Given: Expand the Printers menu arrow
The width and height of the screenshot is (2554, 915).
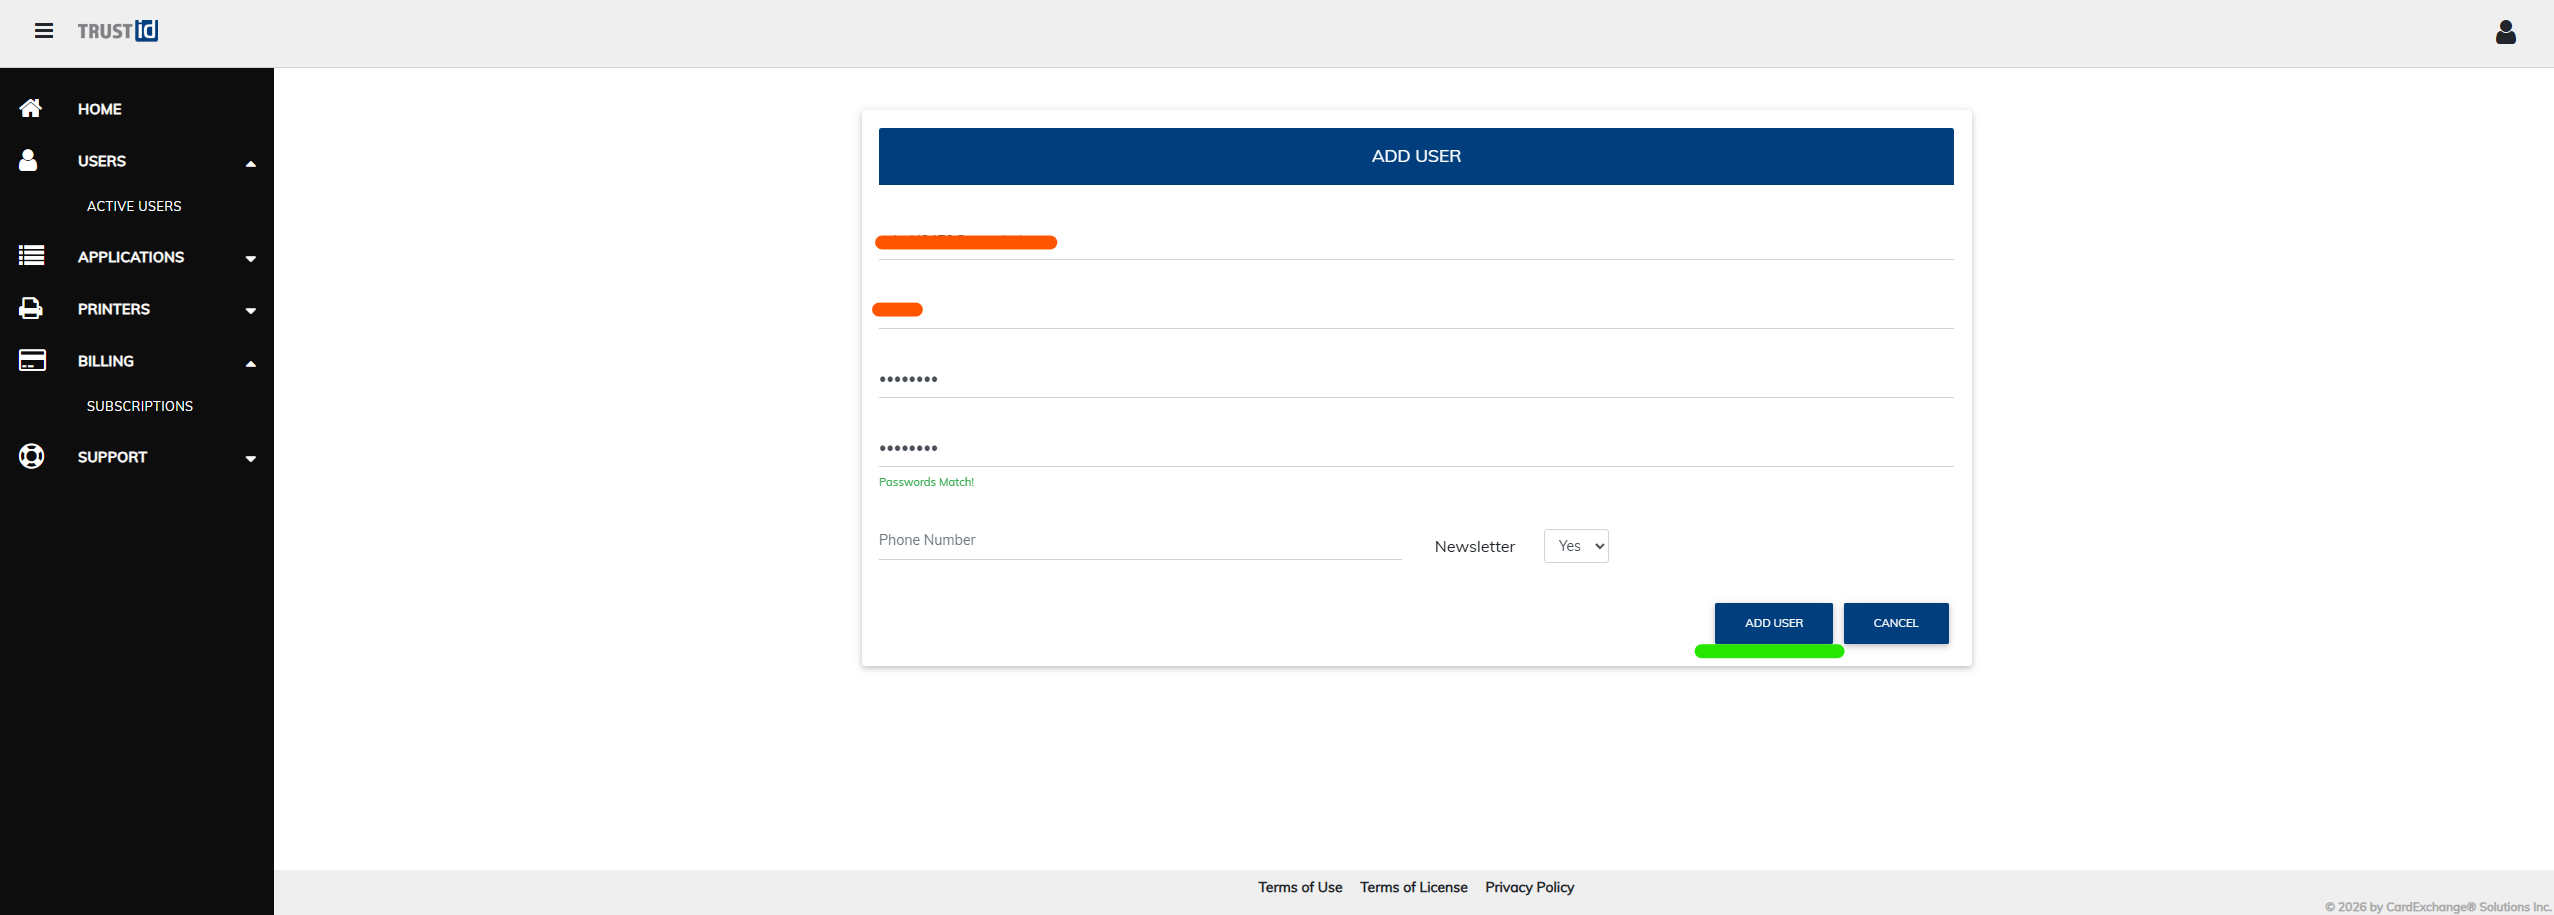Looking at the screenshot, I should click(251, 311).
